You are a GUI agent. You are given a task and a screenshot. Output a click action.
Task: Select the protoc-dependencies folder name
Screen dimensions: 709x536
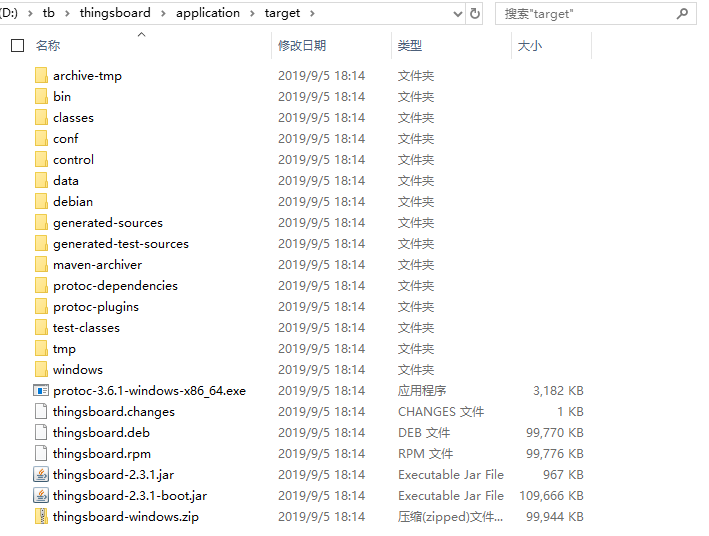(x=115, y=286)
